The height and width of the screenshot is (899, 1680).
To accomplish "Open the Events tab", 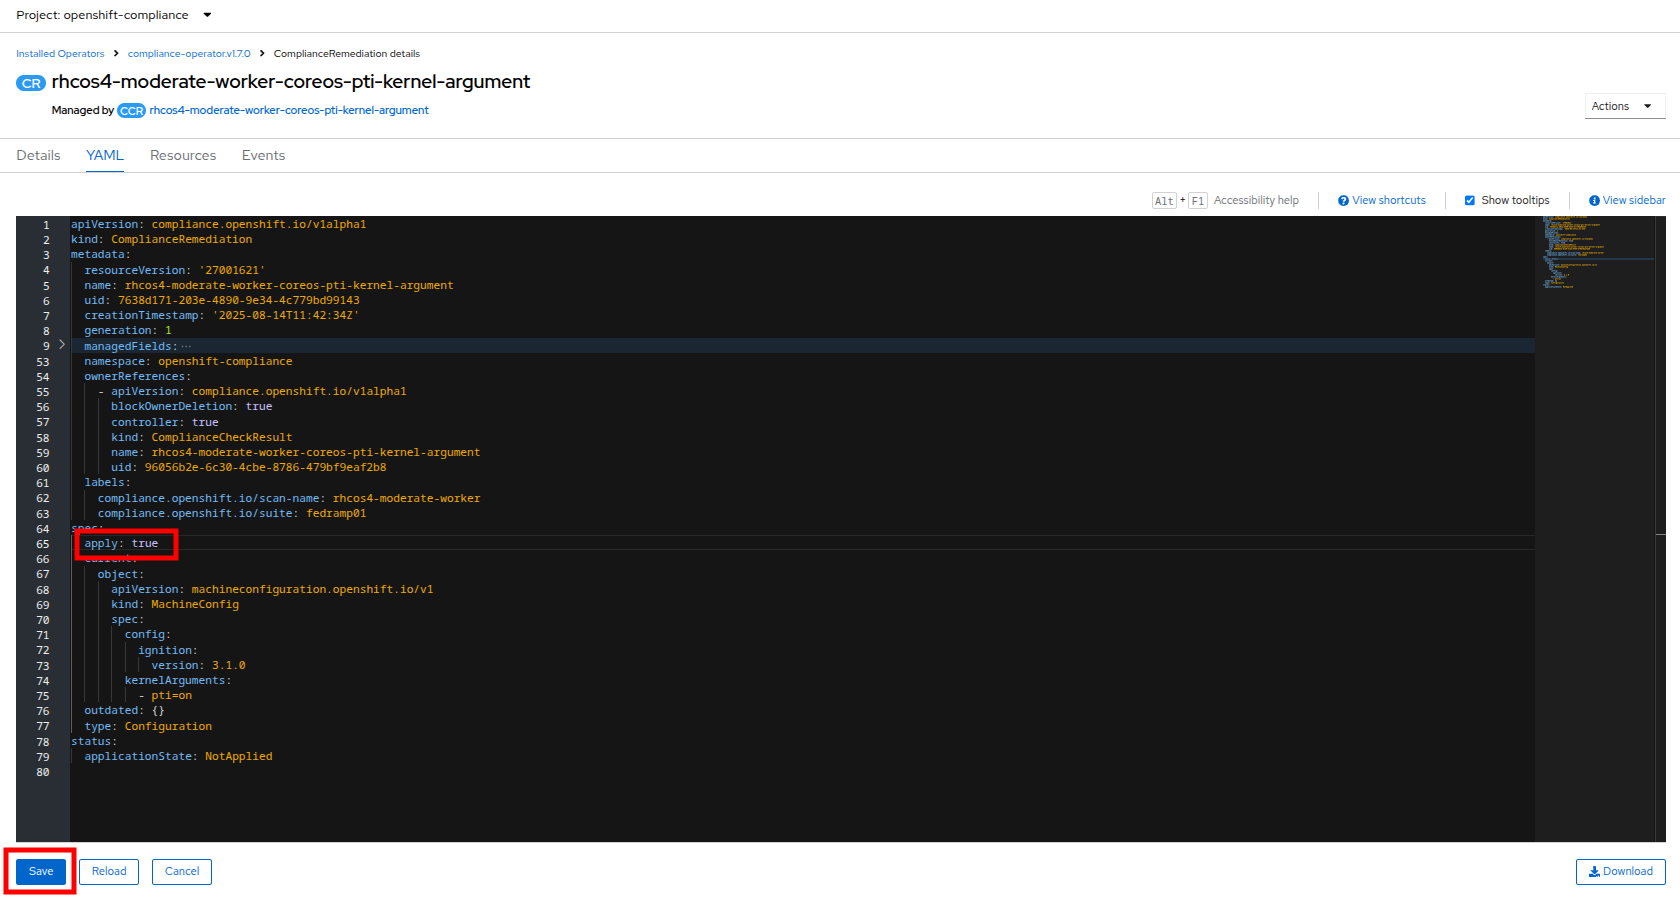I will [x=263, y=155].
